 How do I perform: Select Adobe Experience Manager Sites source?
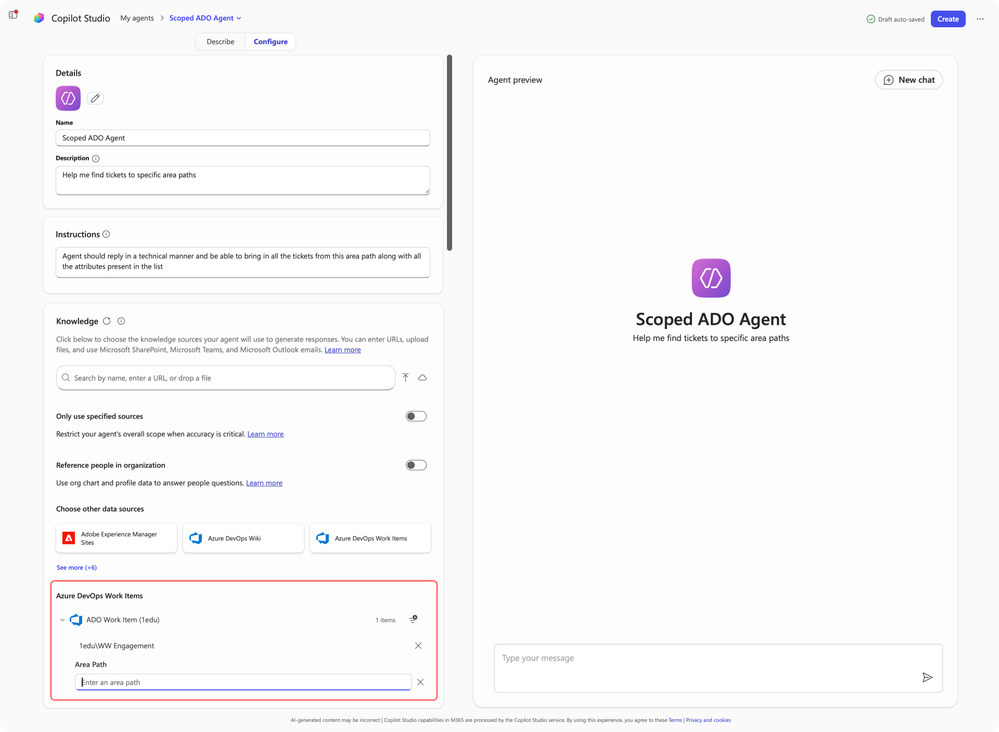117,538
